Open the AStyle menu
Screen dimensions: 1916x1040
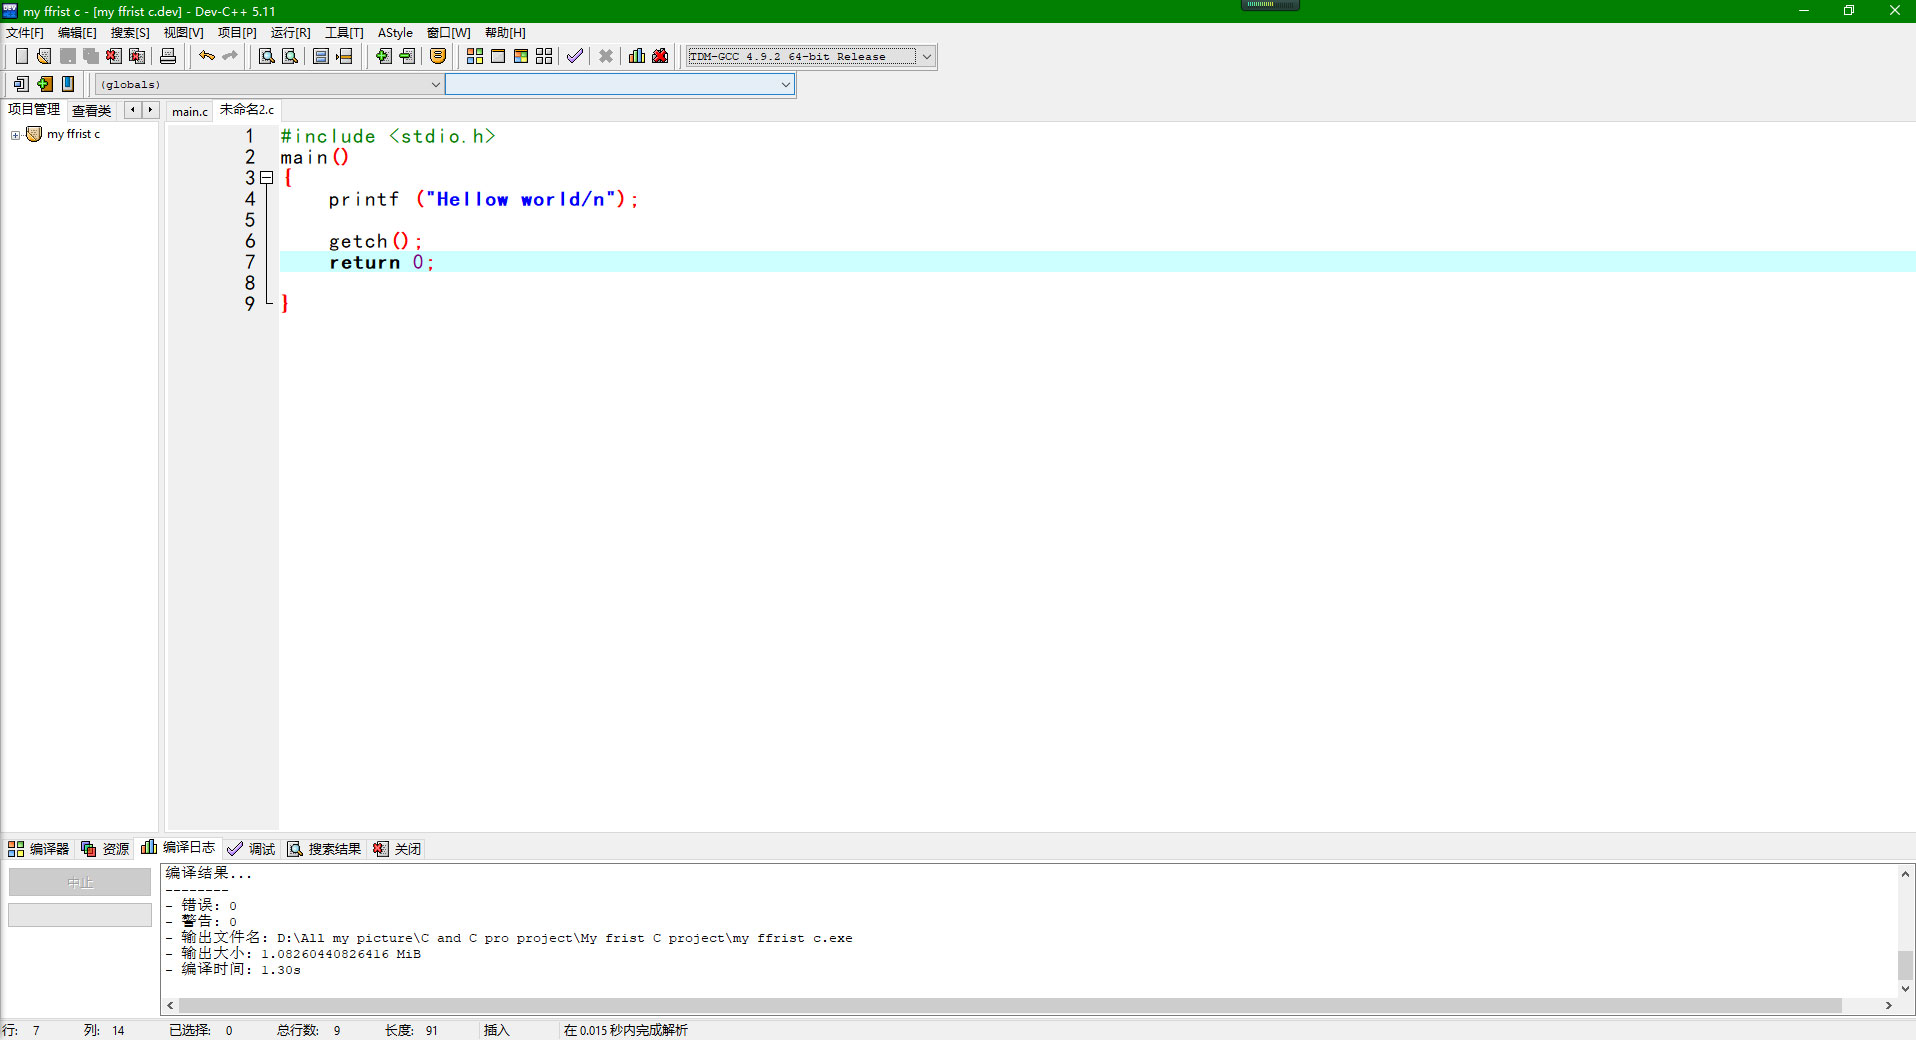point(395,33)
